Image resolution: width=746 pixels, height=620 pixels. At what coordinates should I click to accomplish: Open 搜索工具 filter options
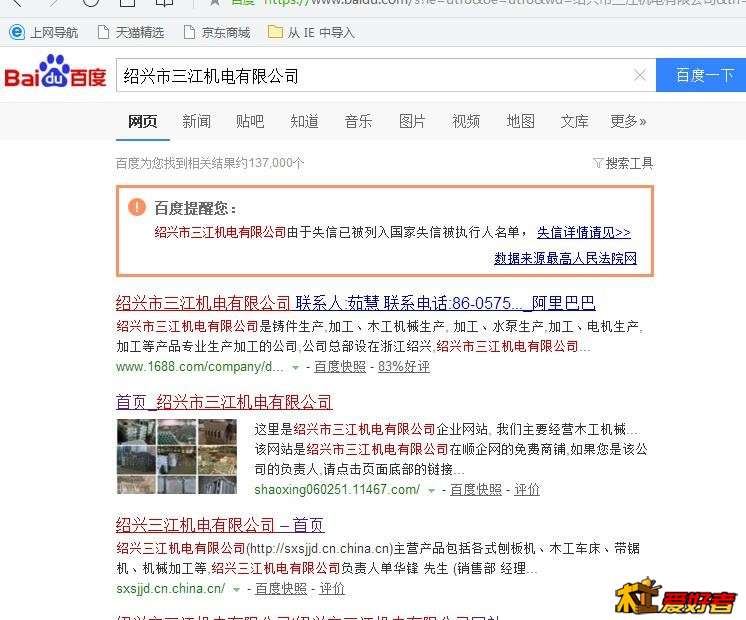point(623,163)
